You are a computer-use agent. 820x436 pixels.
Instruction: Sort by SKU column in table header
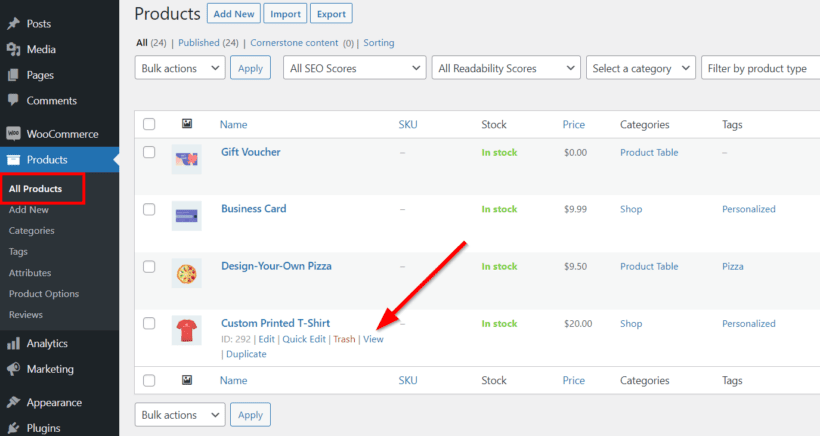[408, 124]
